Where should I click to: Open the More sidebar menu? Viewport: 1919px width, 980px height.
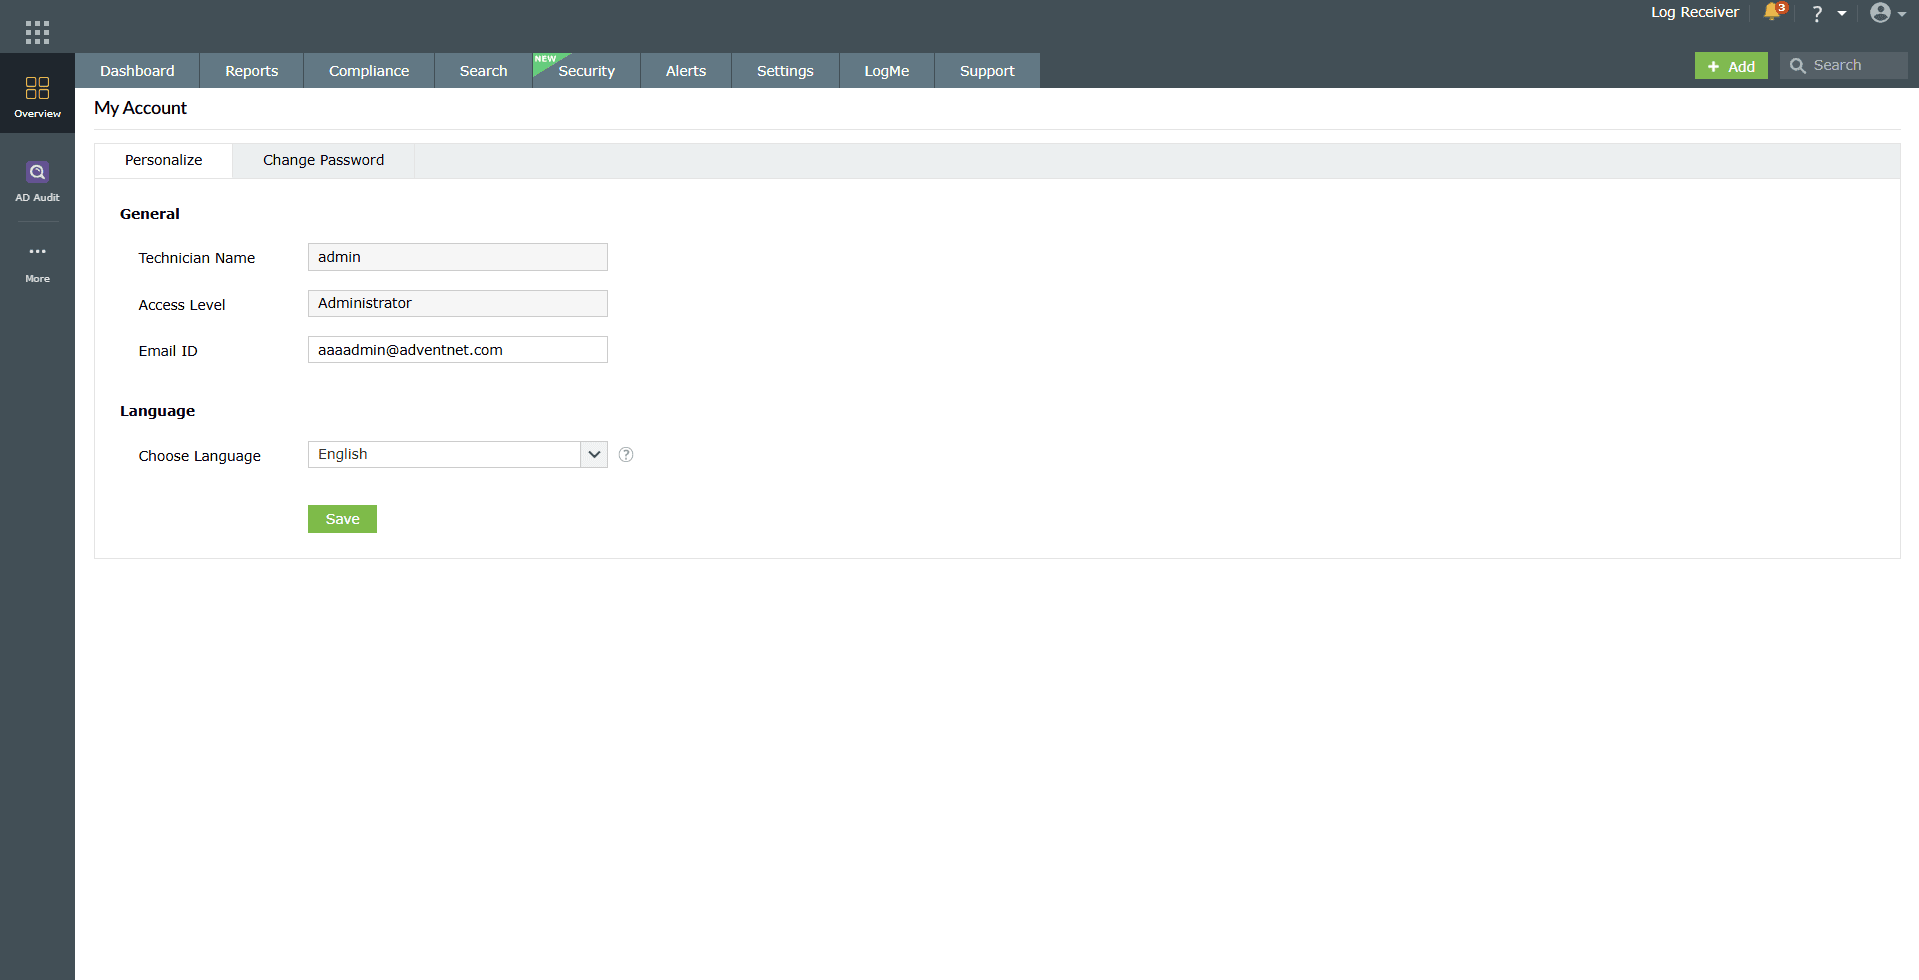pos(37,264)
